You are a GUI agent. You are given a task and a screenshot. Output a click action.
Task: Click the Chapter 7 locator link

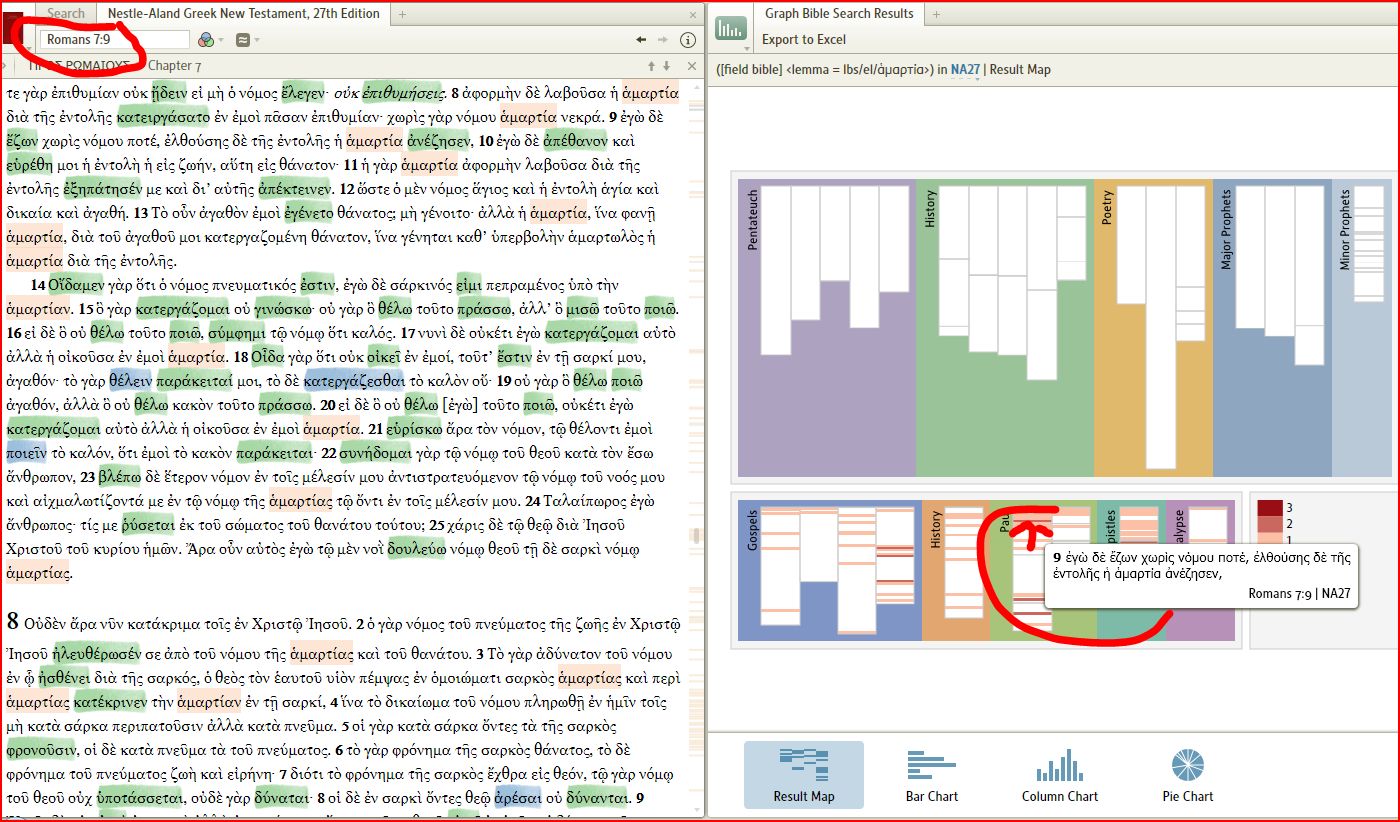175,66
